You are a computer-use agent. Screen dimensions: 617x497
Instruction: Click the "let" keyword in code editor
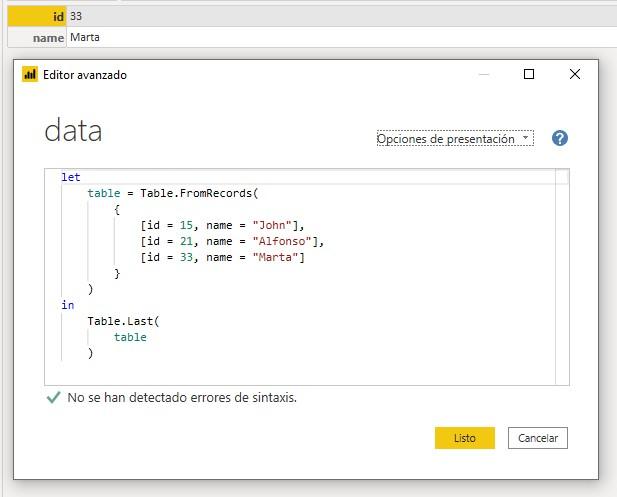click(x=70, y=177)
